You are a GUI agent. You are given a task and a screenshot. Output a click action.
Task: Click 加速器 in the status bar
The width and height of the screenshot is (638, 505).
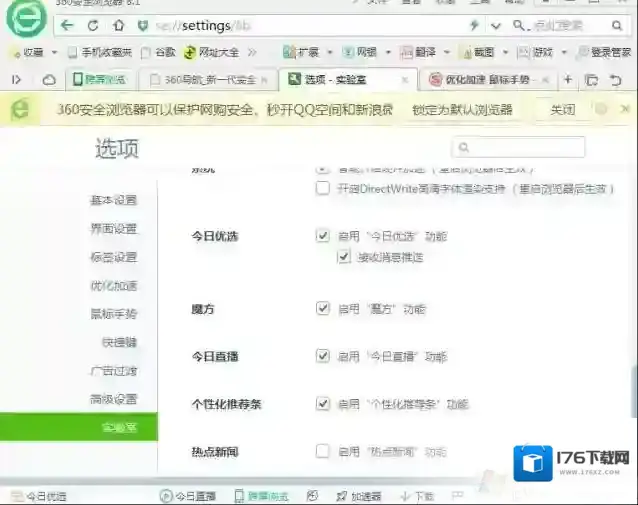(359, 496)
